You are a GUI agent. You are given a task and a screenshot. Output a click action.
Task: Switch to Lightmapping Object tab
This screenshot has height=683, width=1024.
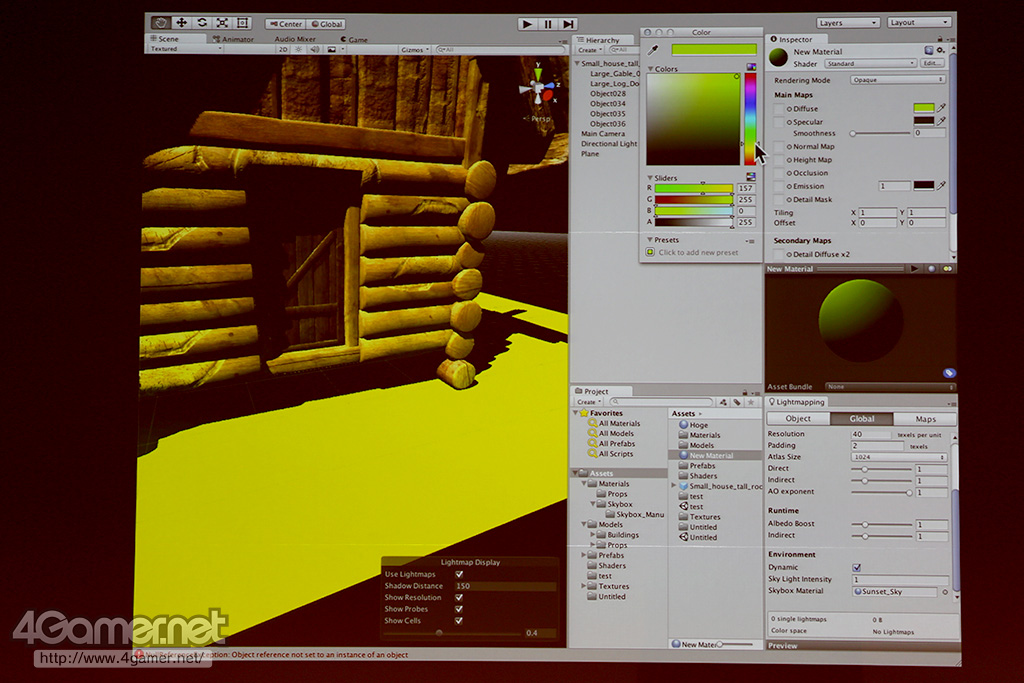coord(798,419)
